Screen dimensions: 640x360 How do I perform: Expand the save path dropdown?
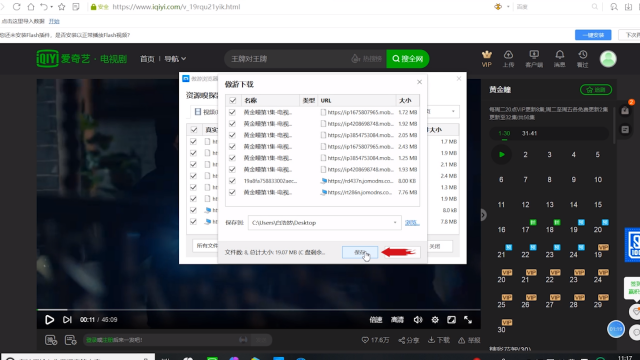coord(395,222)
